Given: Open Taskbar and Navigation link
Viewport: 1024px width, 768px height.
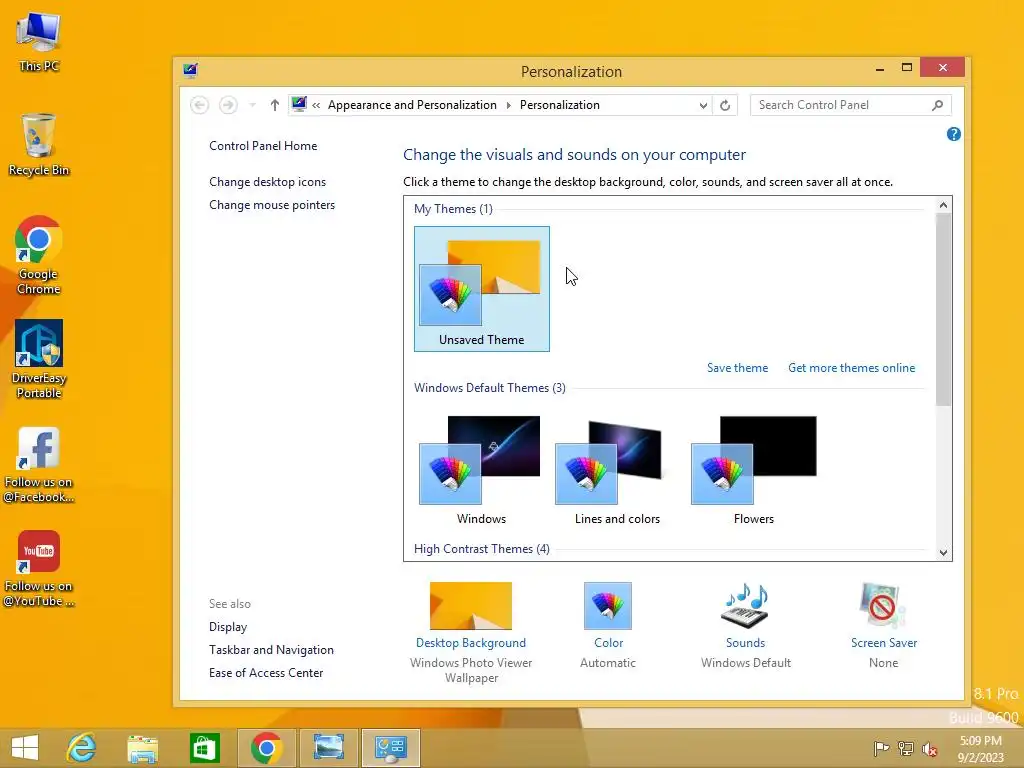Looking at the screenshot, I should pos(271,650).
